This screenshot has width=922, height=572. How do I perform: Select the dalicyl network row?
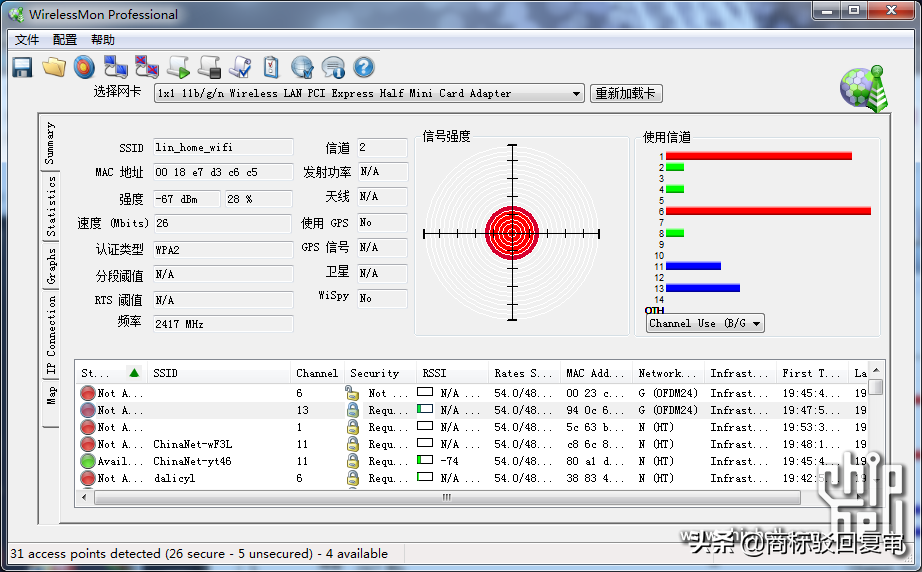473,479
